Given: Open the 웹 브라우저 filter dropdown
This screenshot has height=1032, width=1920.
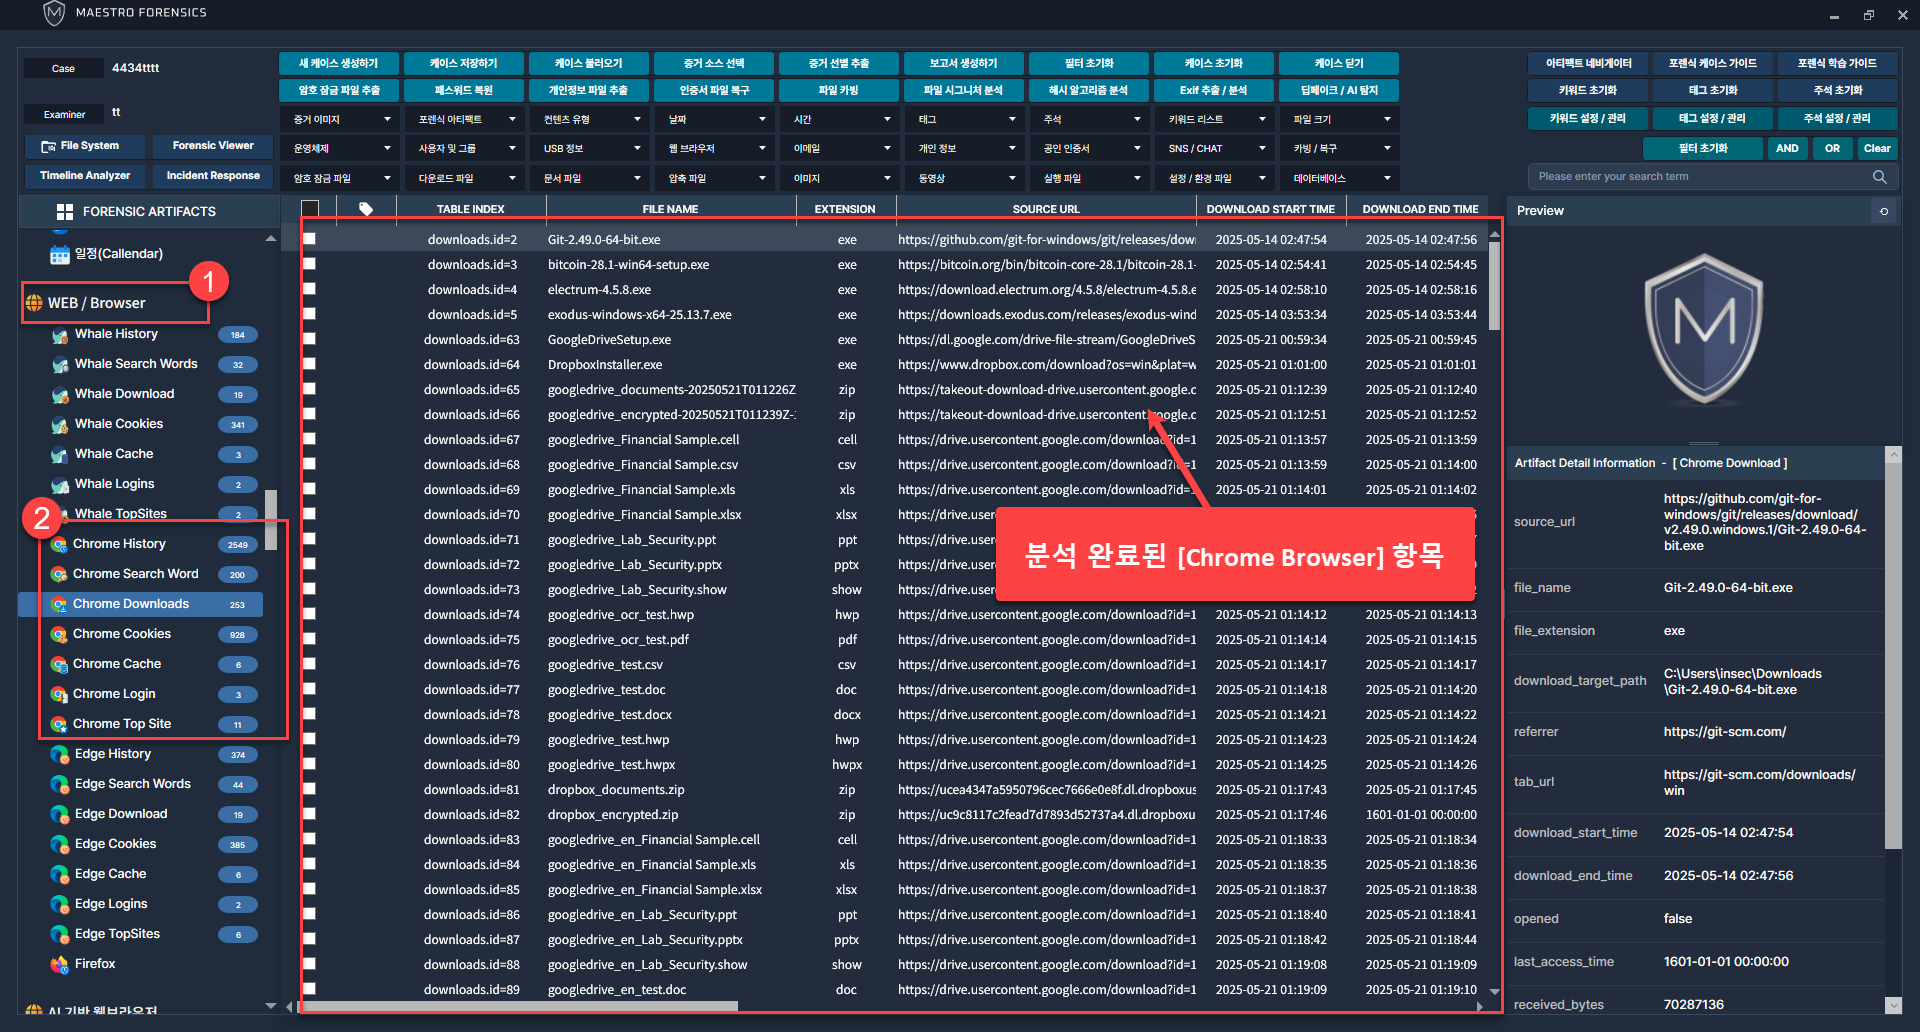Looking at the screenshot, I should tap(717, 148).
